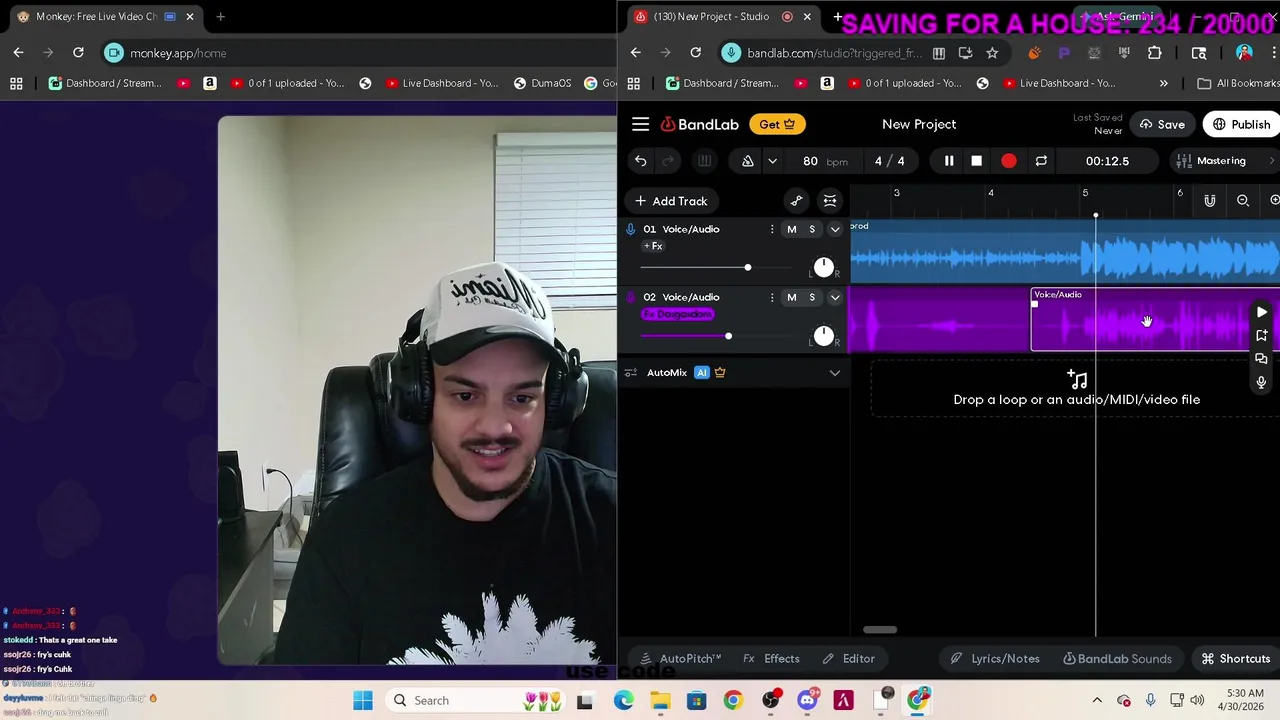Viewport: 1280px width, 720px height.
Task: Open the Editor tab
Action: click(x=848, y=659)
